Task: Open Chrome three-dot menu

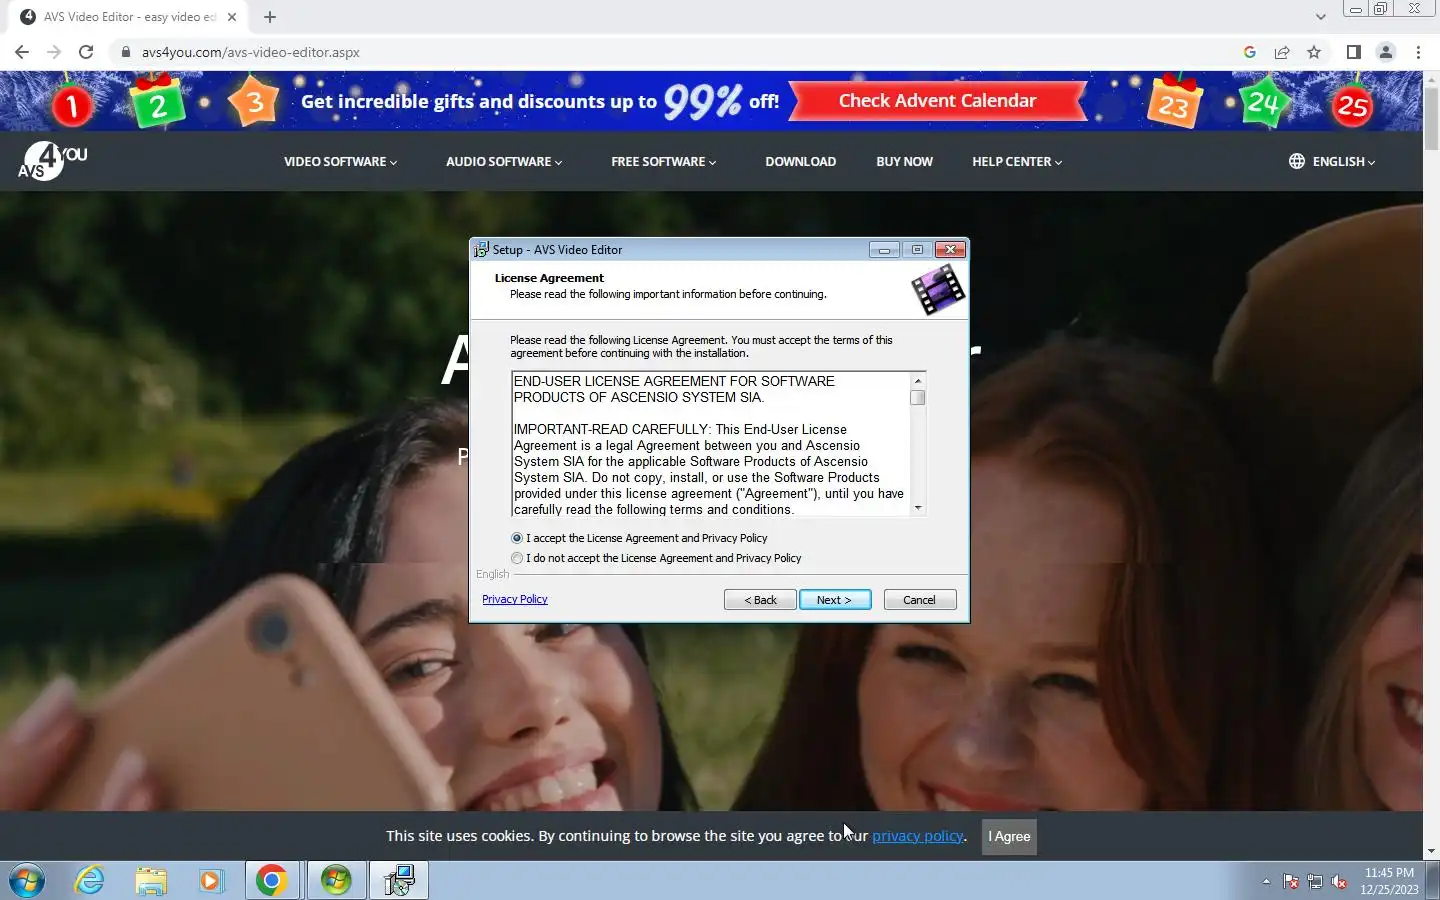Action: tap(1418, 52)
